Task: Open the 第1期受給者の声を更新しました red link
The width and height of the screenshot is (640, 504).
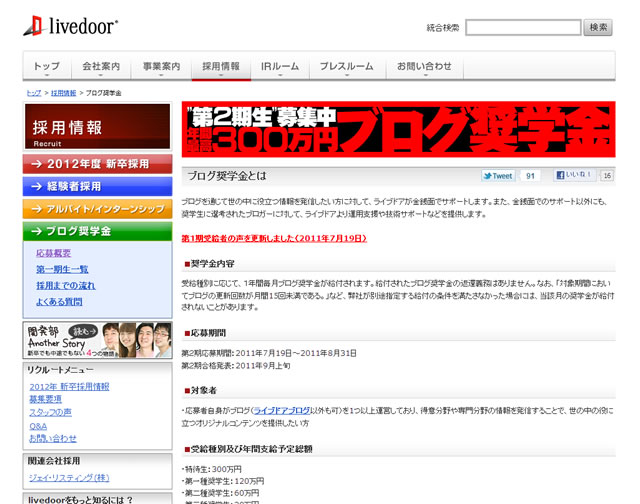Action: (x=274, y=238)
